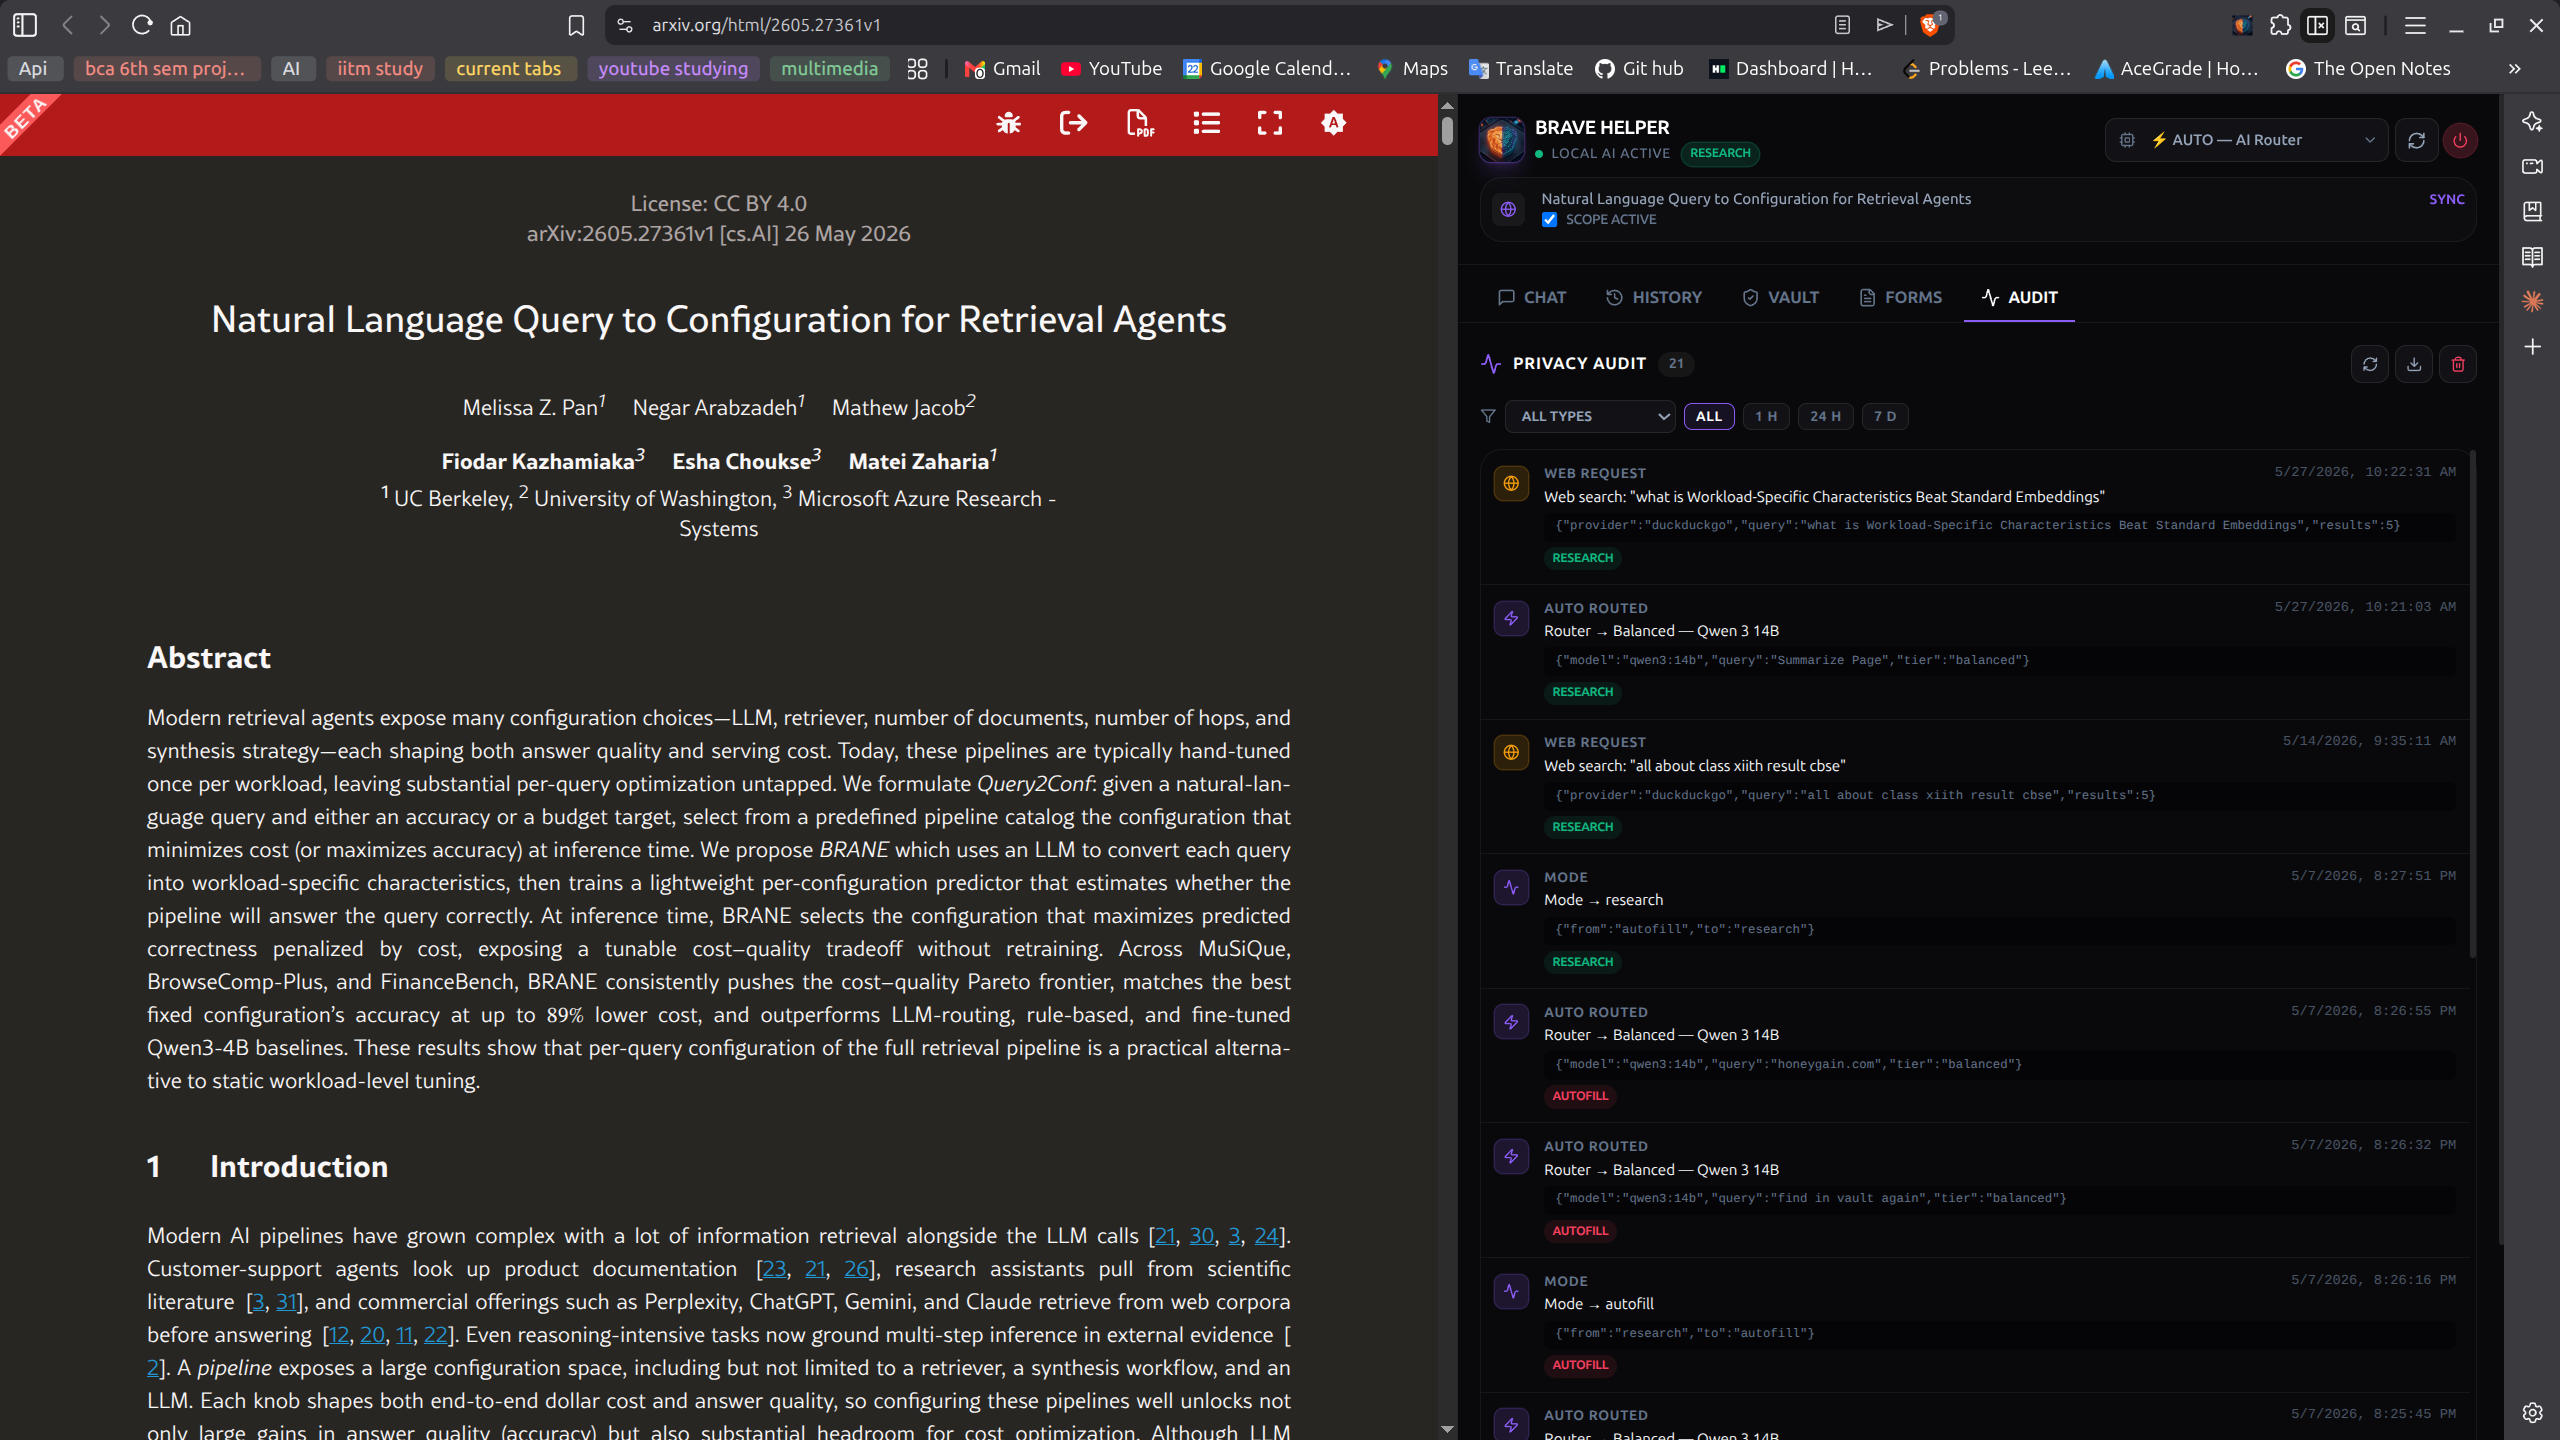The height and width of the screenshot is (1440, 2560).
Task: Click scrollbar down arrow of the page
Action: (x=1447, y=1429)
